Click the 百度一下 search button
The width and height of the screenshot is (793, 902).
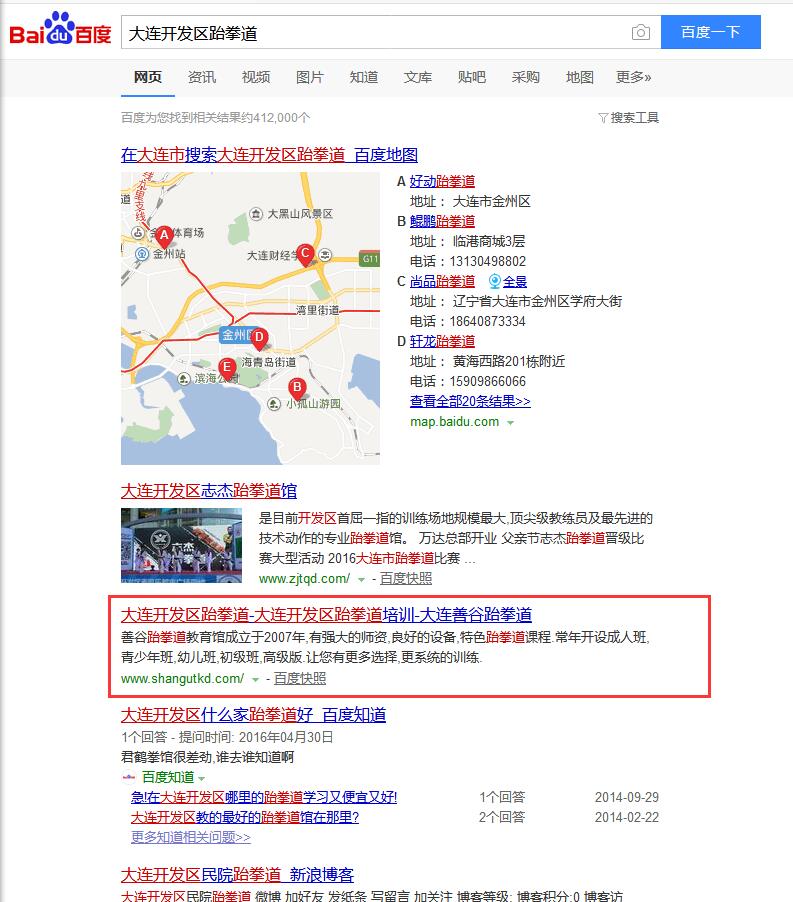711,32
